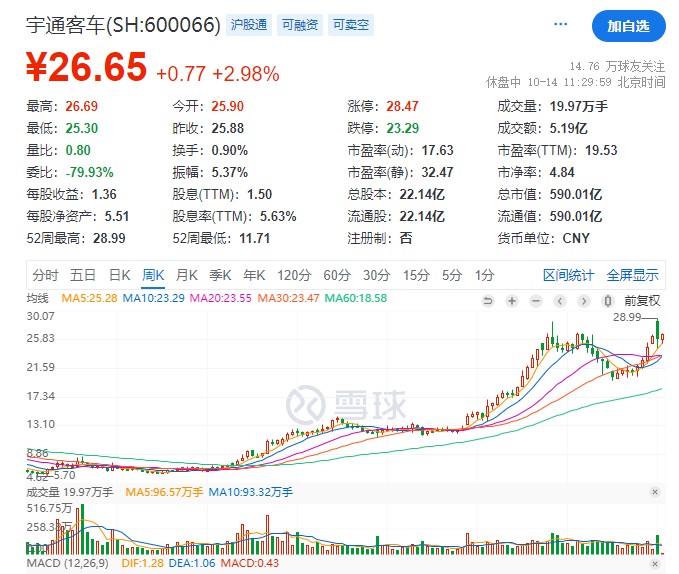
Task: Add stock via 加自选 button
Action: click(x=628, y=26)
